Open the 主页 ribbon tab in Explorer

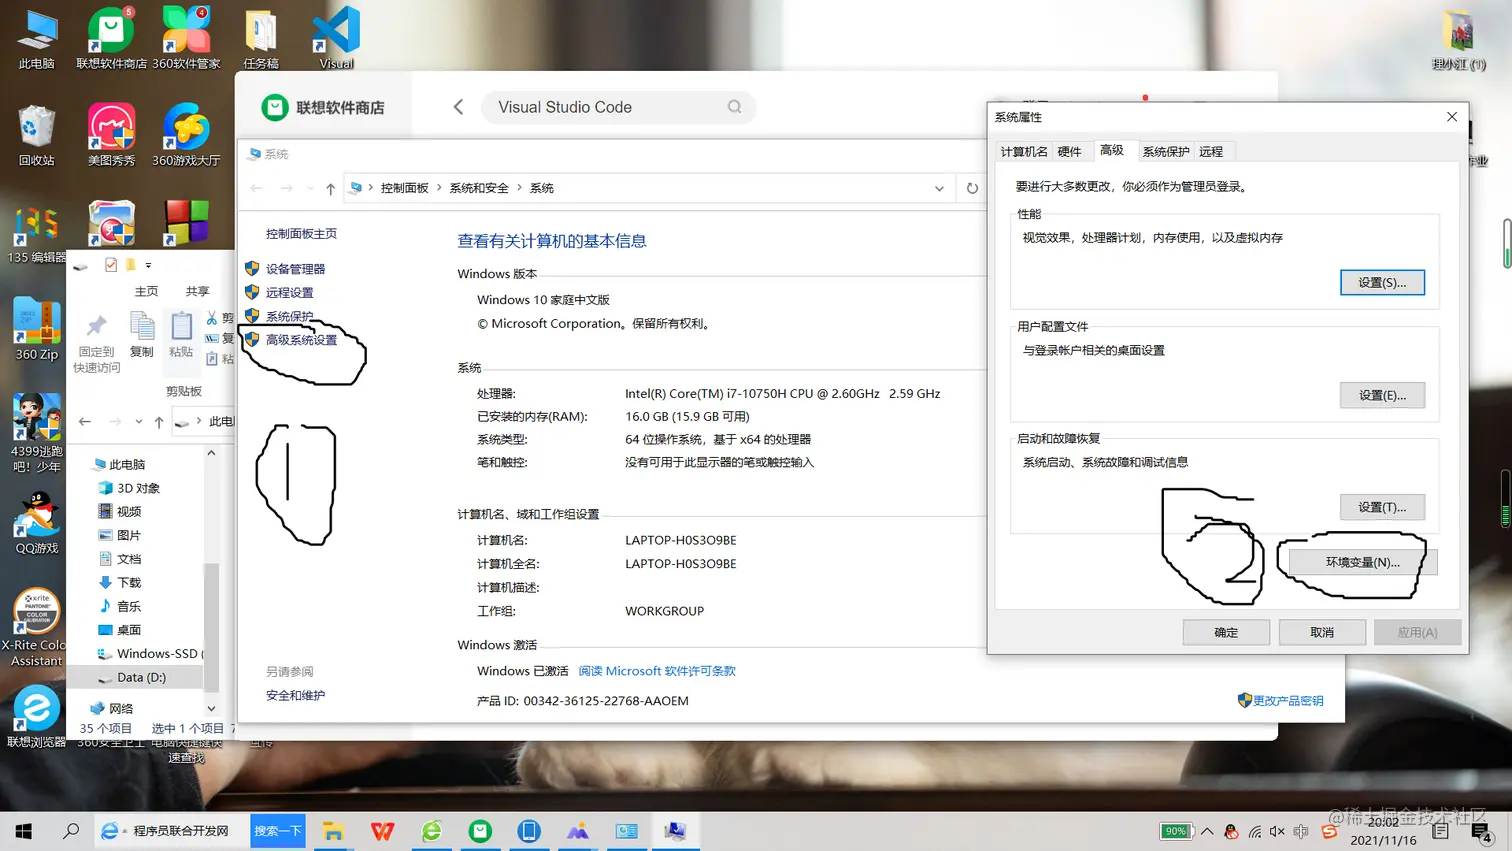(147, 291)
